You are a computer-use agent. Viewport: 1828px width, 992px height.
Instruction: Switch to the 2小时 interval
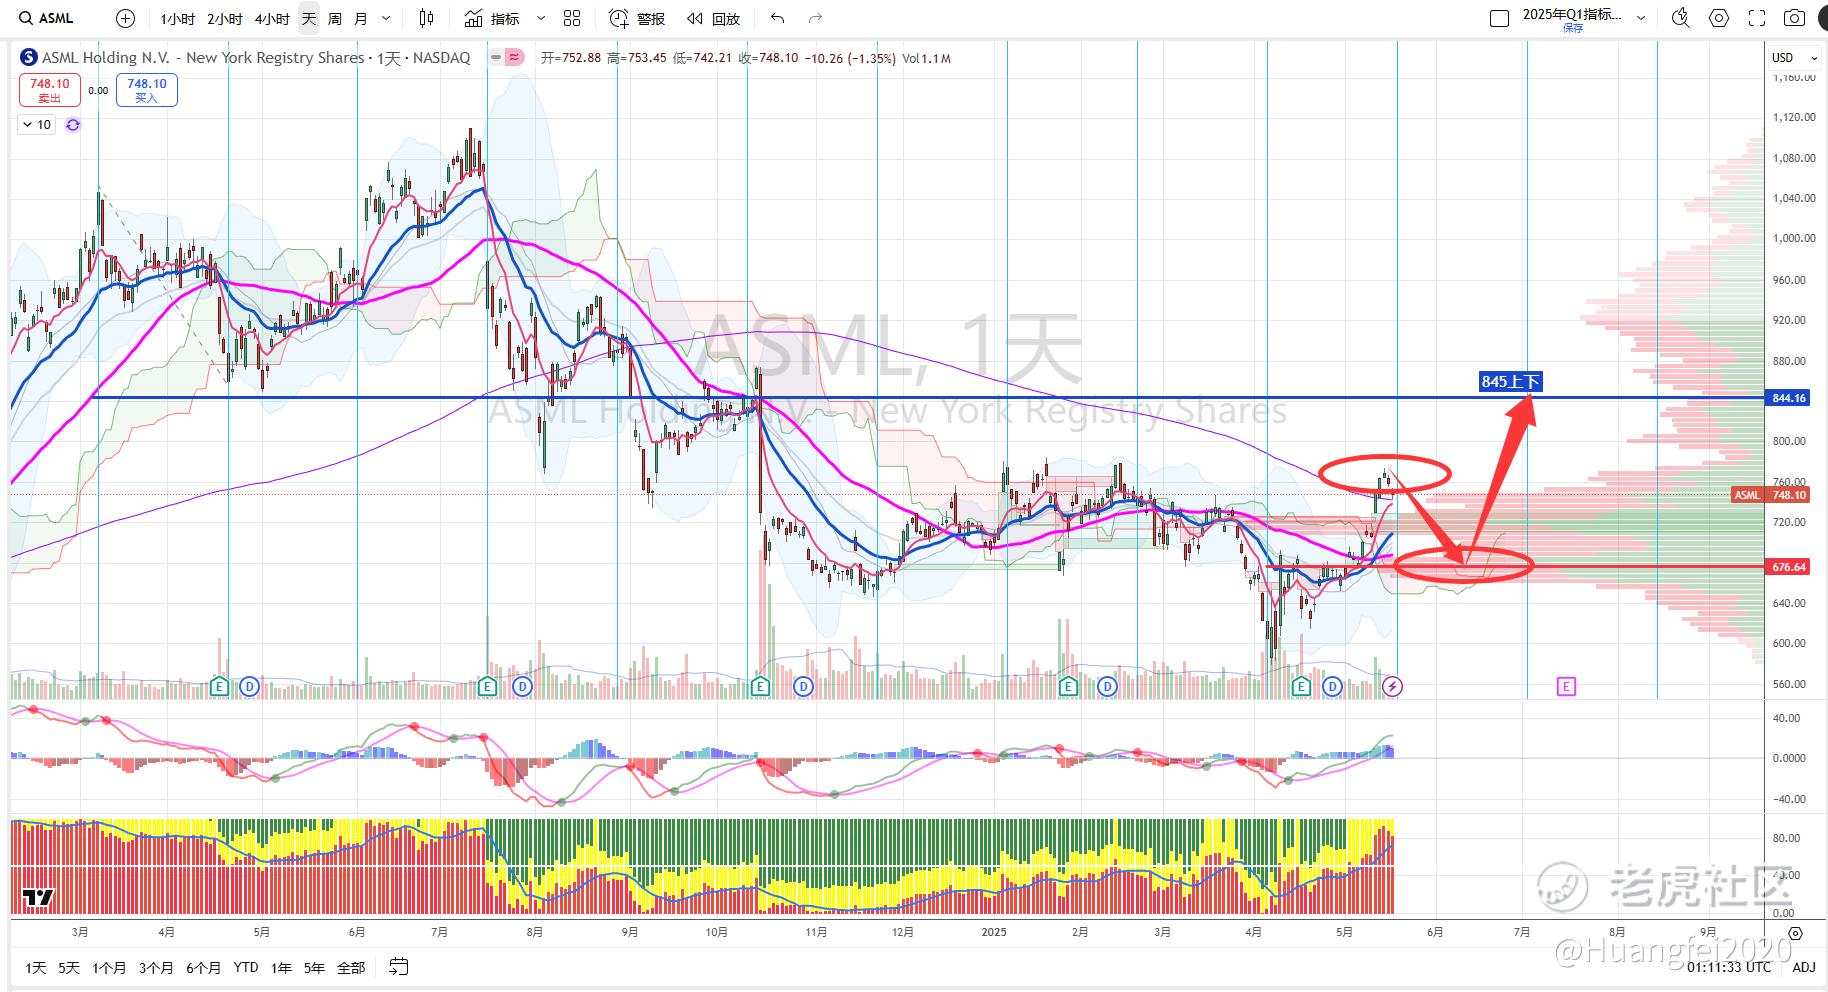coord(225,18)
